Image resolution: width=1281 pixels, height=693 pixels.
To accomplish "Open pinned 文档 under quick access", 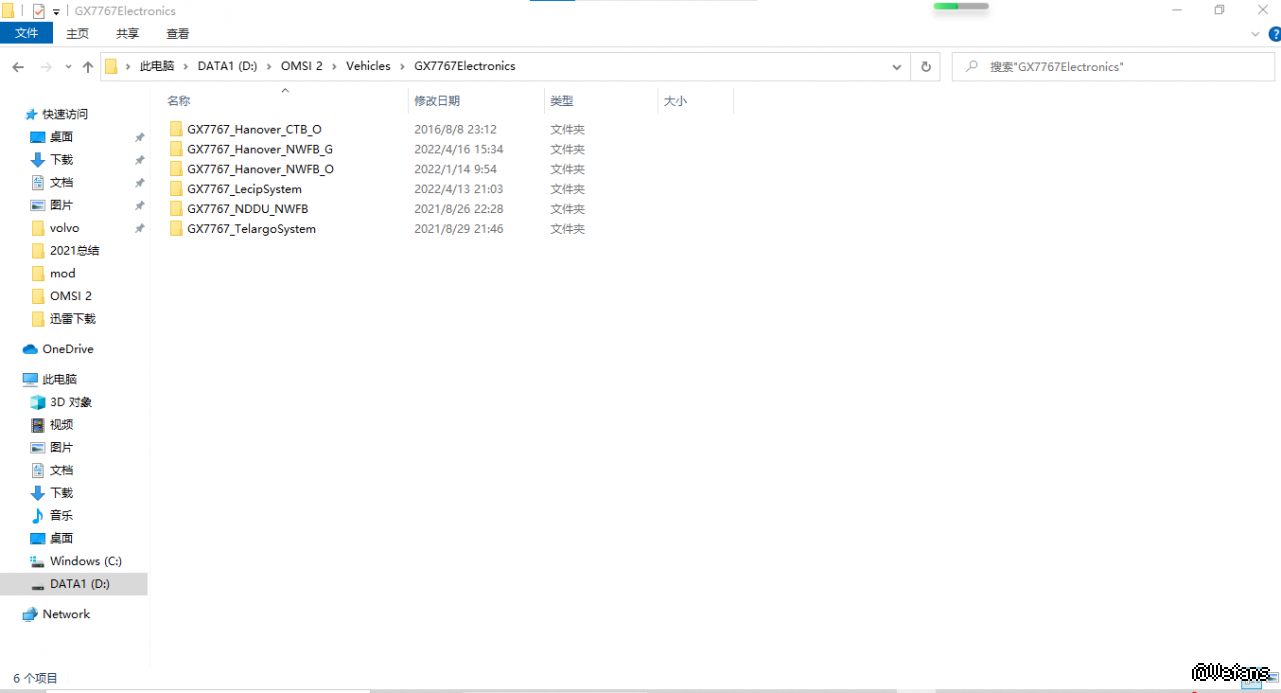I will [61, 182].
